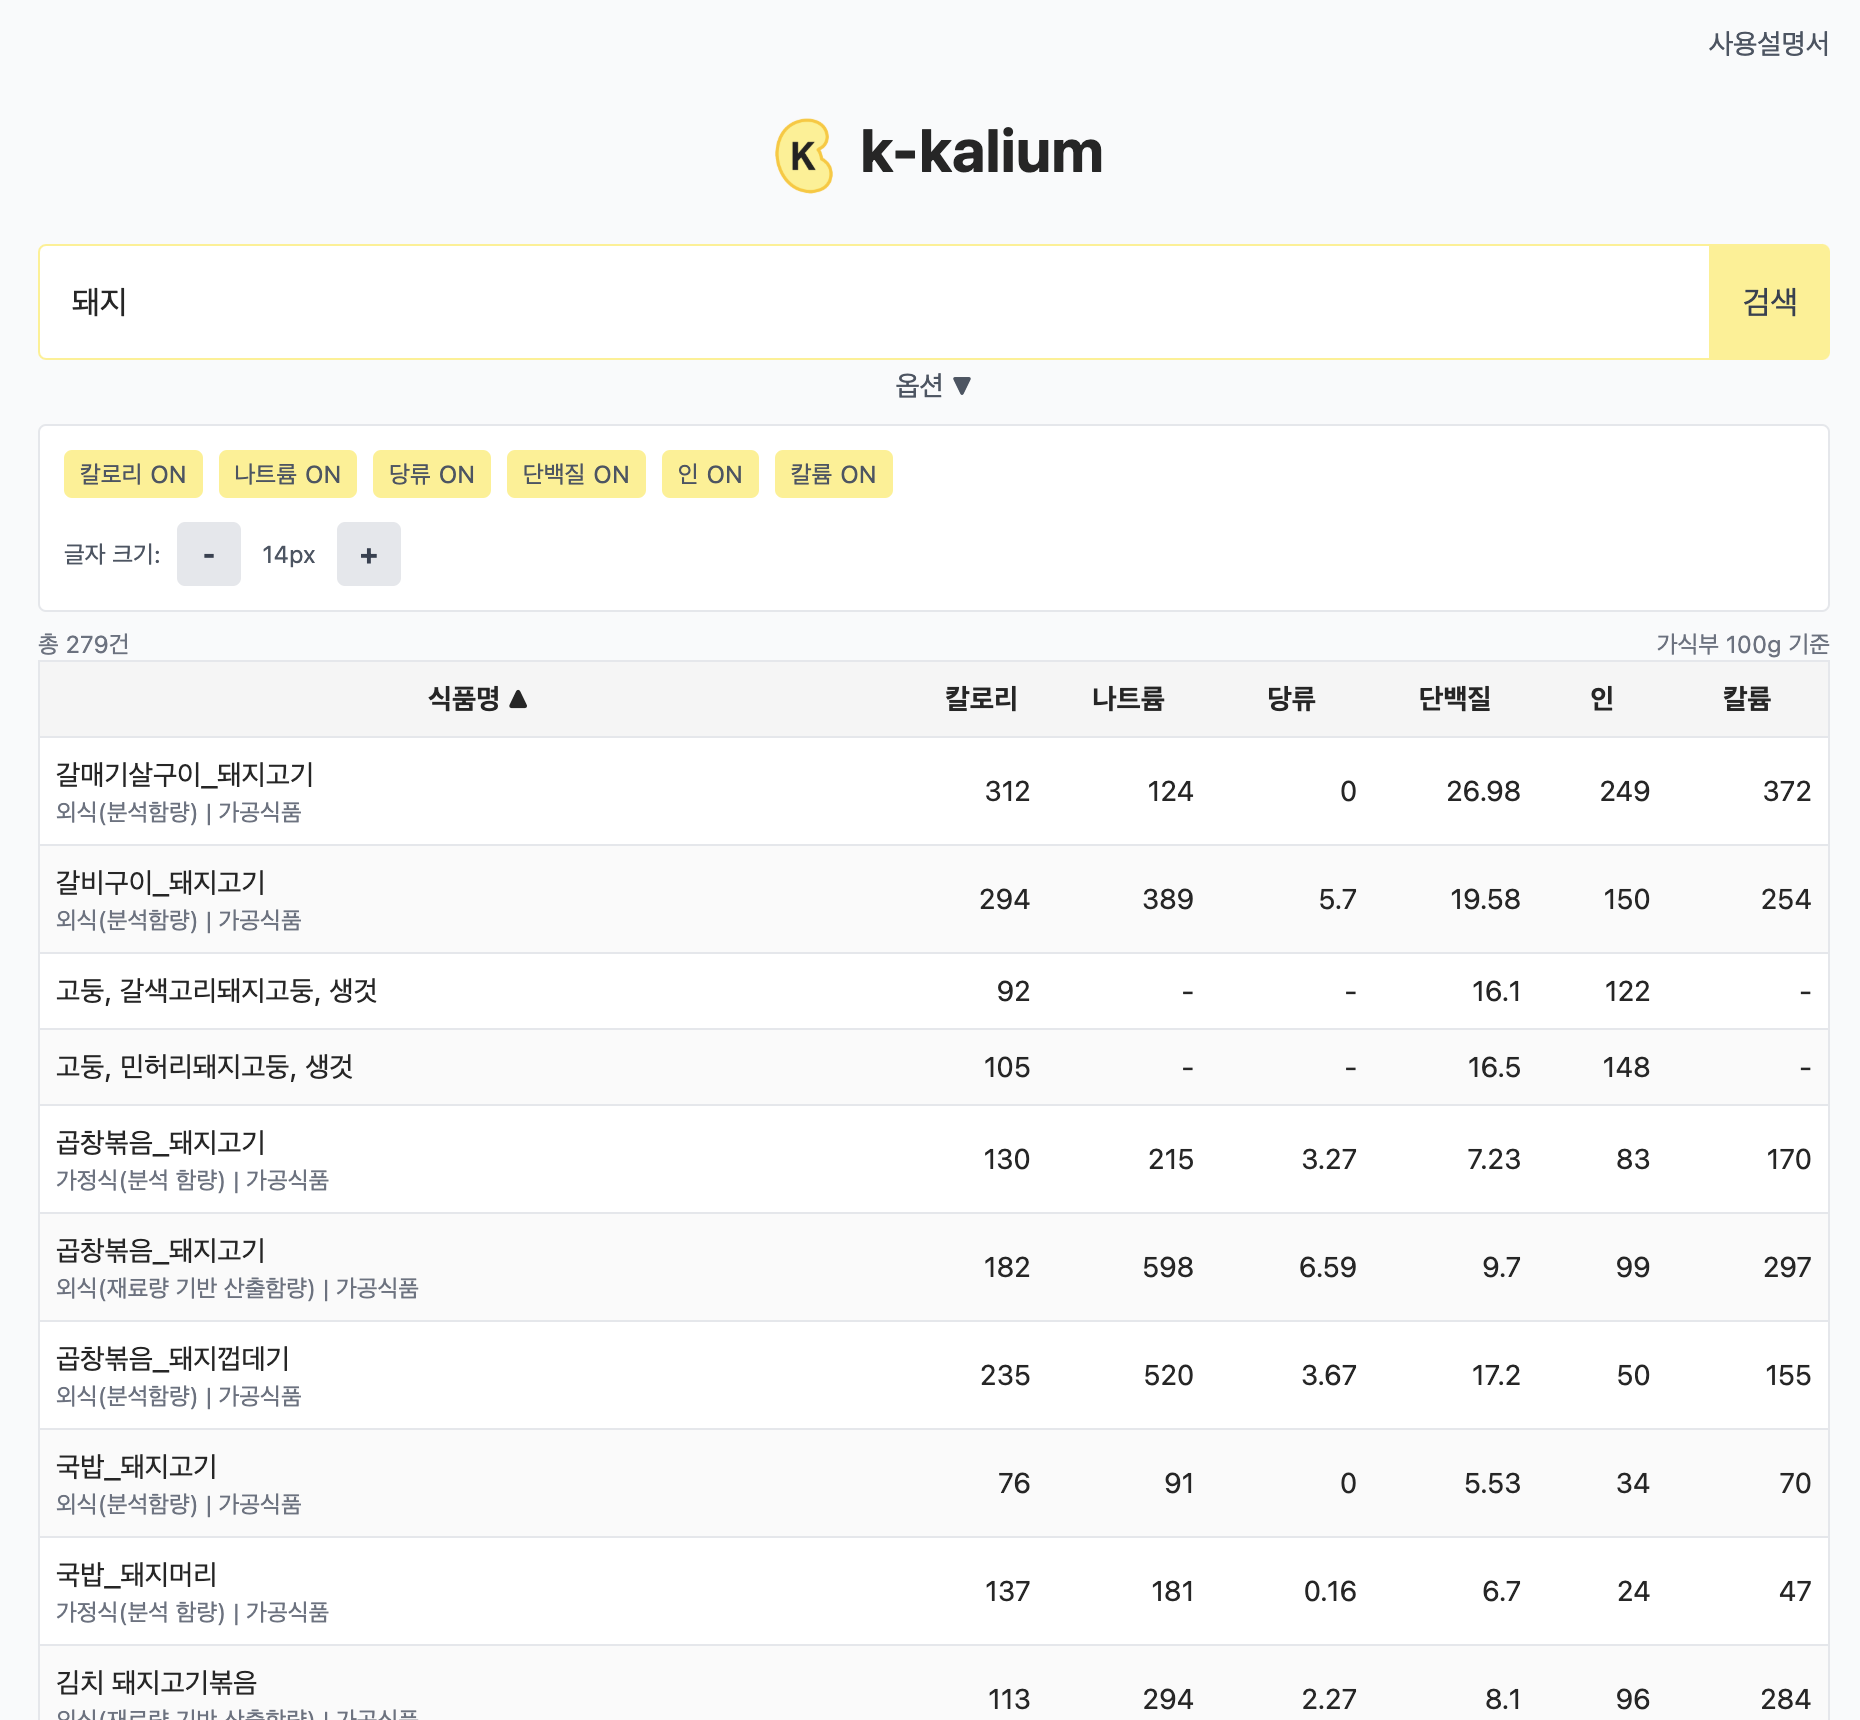Toggle sort order on 식품명 column
This screenshot has height=1720, width=1860.
pos(480,699)
